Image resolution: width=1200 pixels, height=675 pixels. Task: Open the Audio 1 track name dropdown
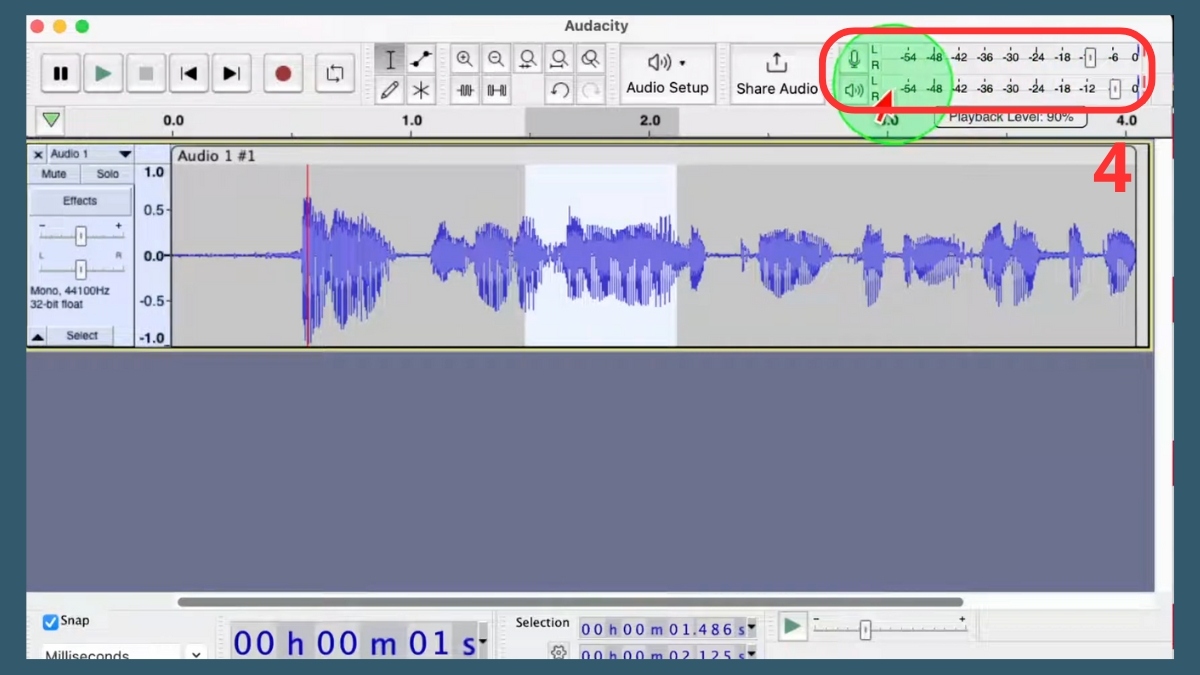(x=125, y=154)
